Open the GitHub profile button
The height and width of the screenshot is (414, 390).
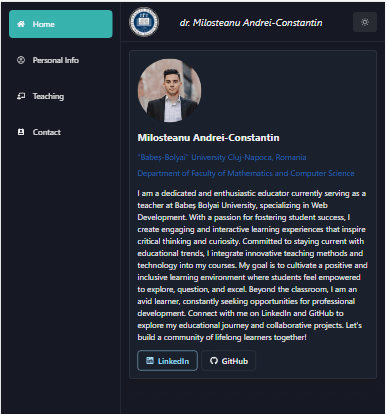pos(229,361)
